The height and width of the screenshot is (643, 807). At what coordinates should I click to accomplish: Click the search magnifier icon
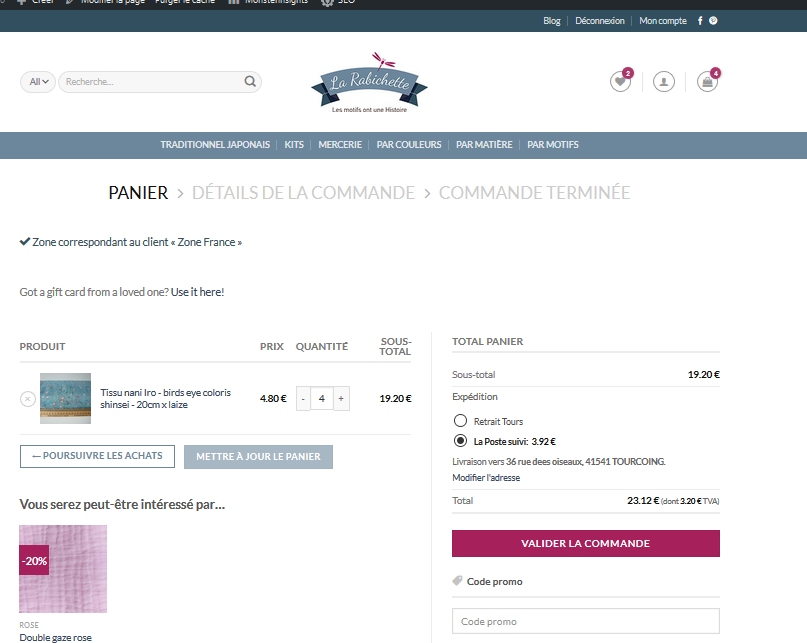(250, 81)
